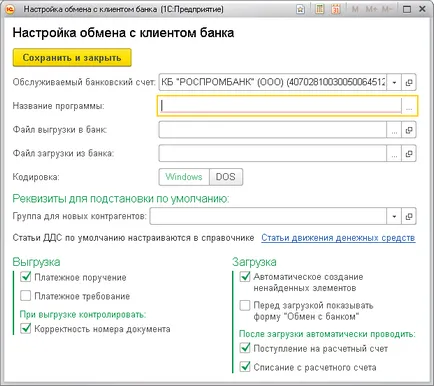The width and height of the screenshot is (434, 386).
Task: Click the Файл загрузки из банка field
Action: 272,153
